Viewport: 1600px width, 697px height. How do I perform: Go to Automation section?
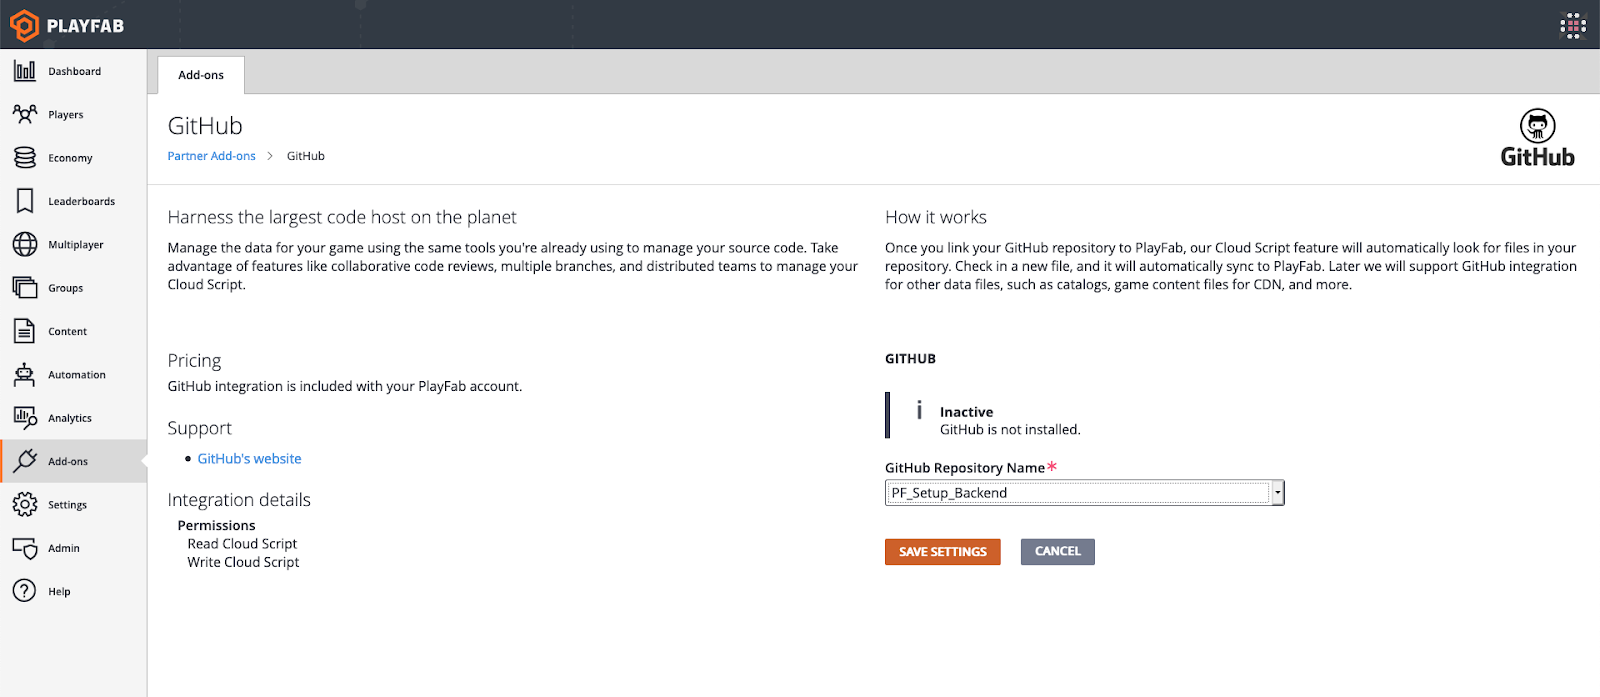click(x=74, y=374)
